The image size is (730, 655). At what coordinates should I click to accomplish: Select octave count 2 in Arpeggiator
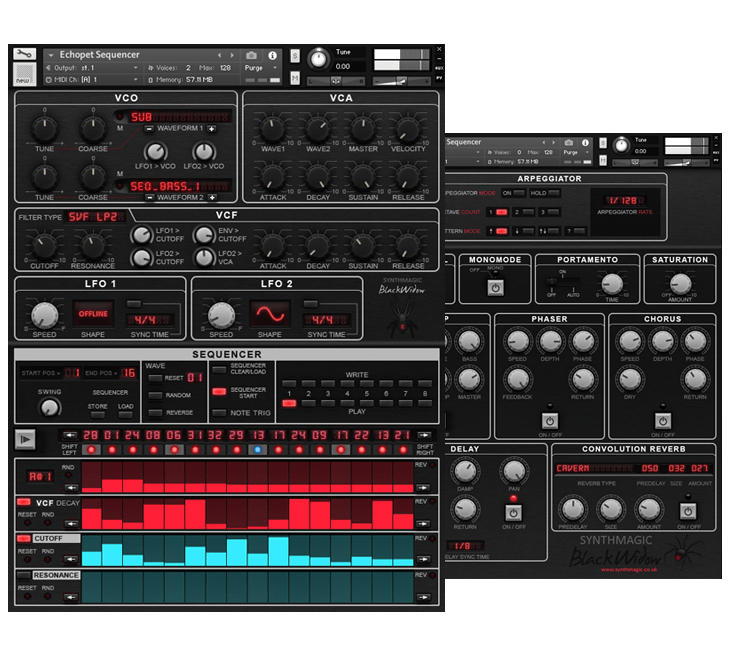(528, 212)
